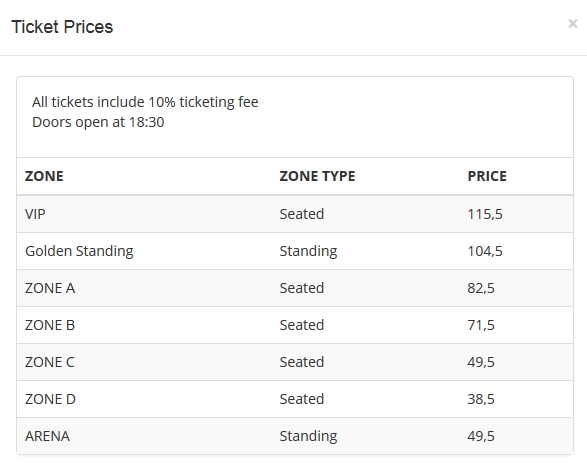Click the ticketing fee notice text
587x467 pixels.
point(145,102)
